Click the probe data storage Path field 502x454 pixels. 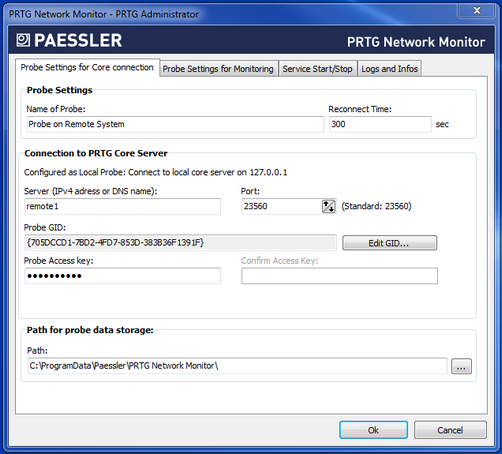(237, 366)
